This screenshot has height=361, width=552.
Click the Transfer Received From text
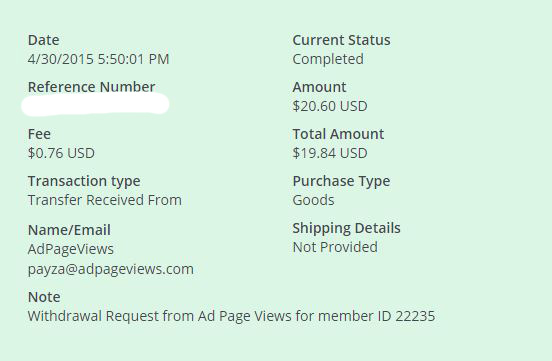(105, 200)
